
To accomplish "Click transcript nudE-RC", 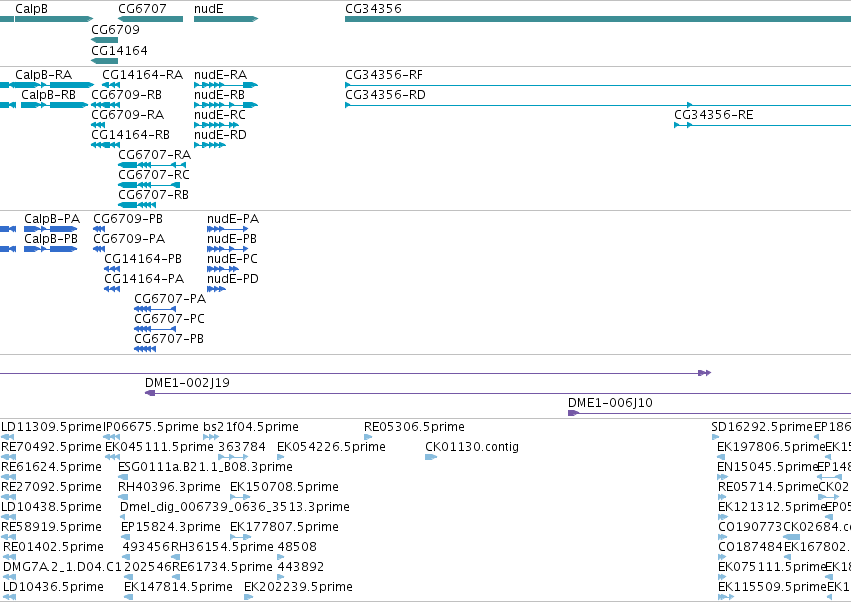I will click(217, 125).
